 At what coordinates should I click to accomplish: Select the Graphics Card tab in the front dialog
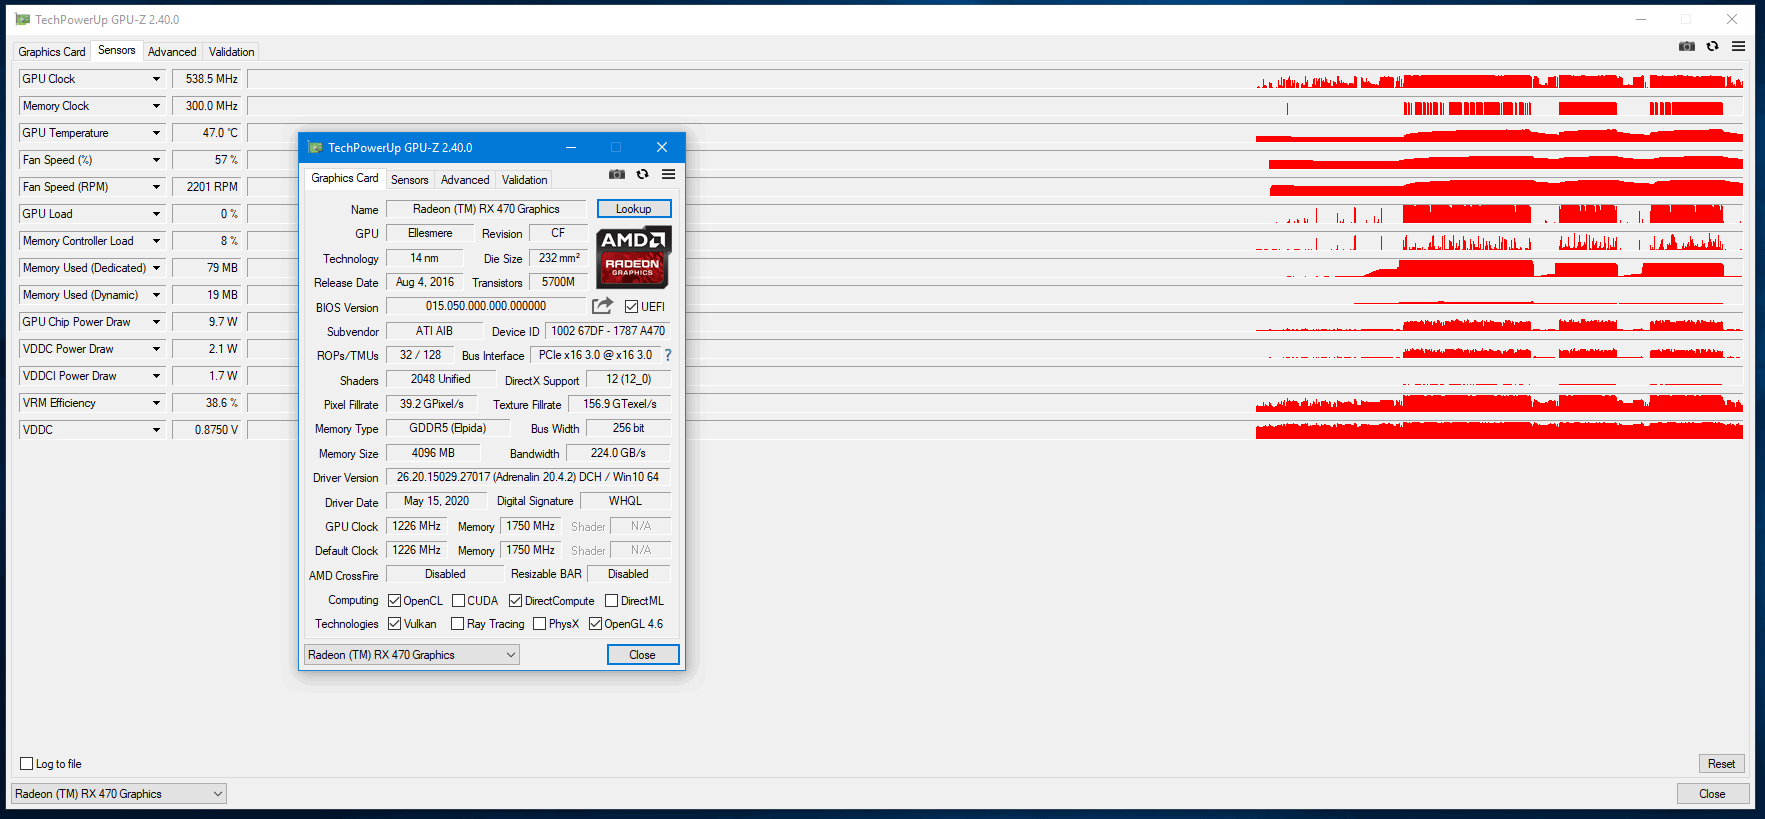click(x=344, y=178)
